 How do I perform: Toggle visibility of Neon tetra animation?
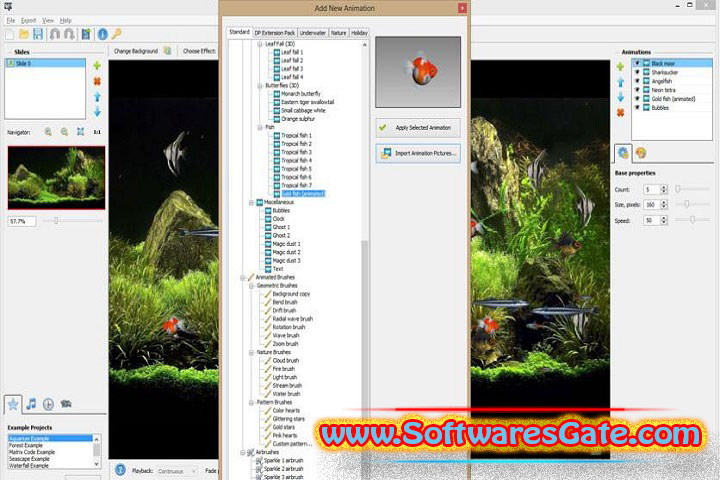pyautogui.click(x=637, y=90)
